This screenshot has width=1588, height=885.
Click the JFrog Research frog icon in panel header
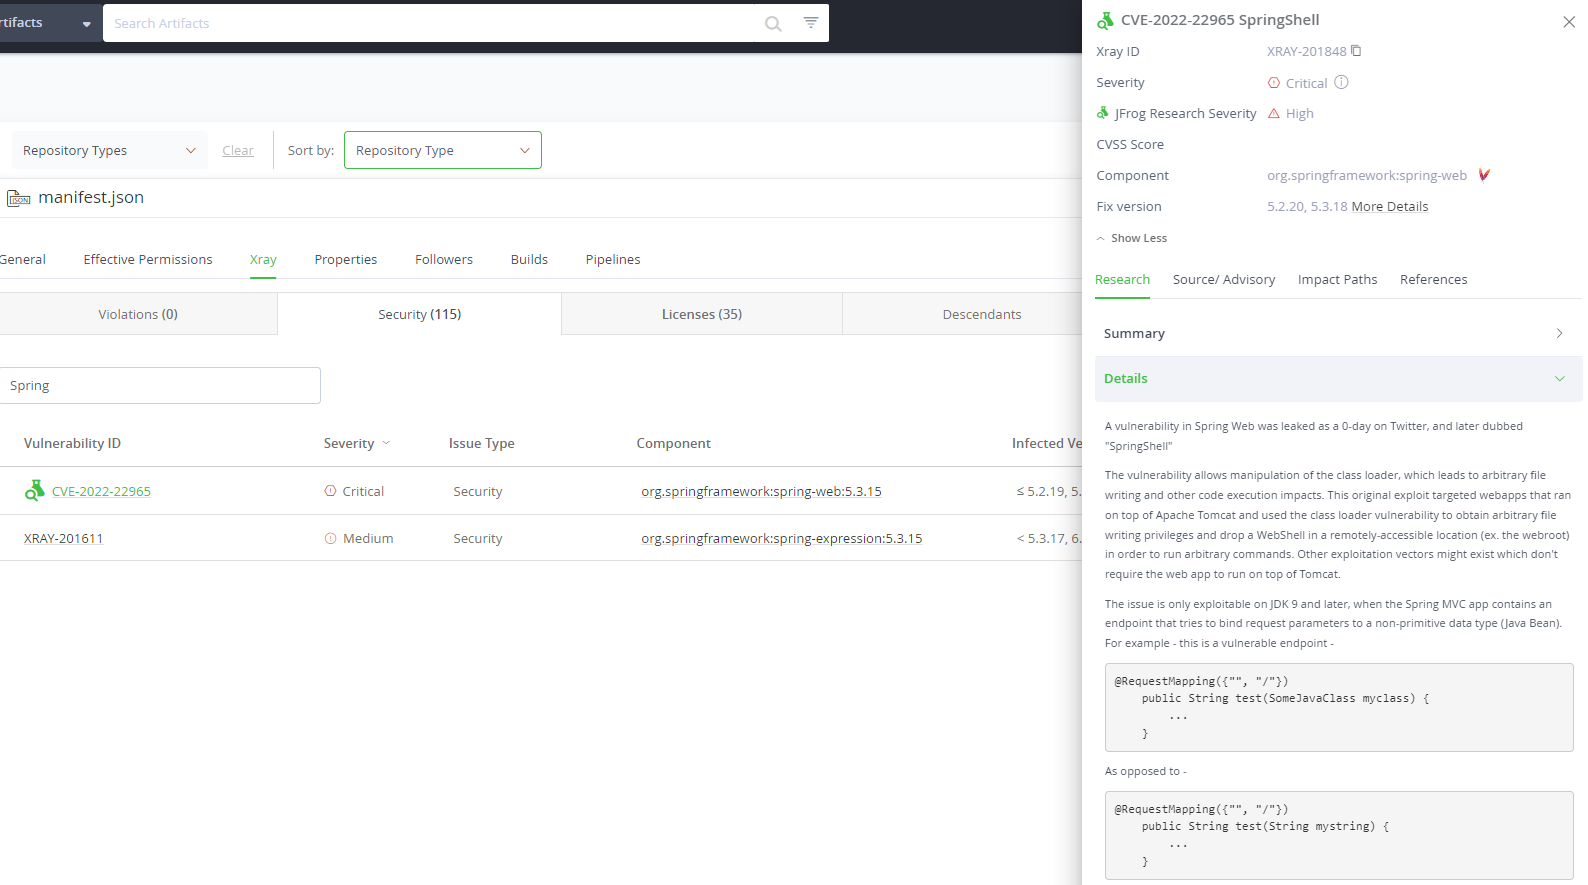(x=1105, y=20)
